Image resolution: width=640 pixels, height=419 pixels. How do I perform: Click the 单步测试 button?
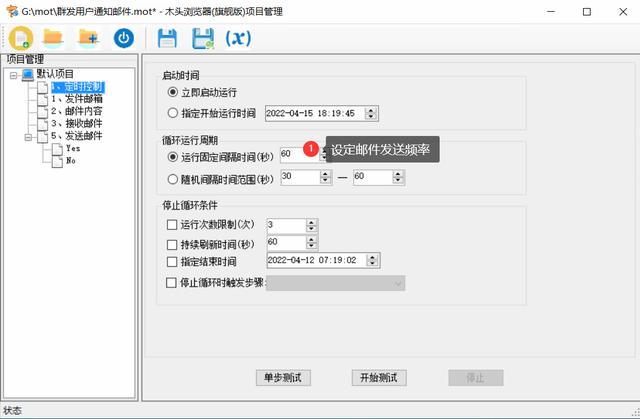point(283,378)
